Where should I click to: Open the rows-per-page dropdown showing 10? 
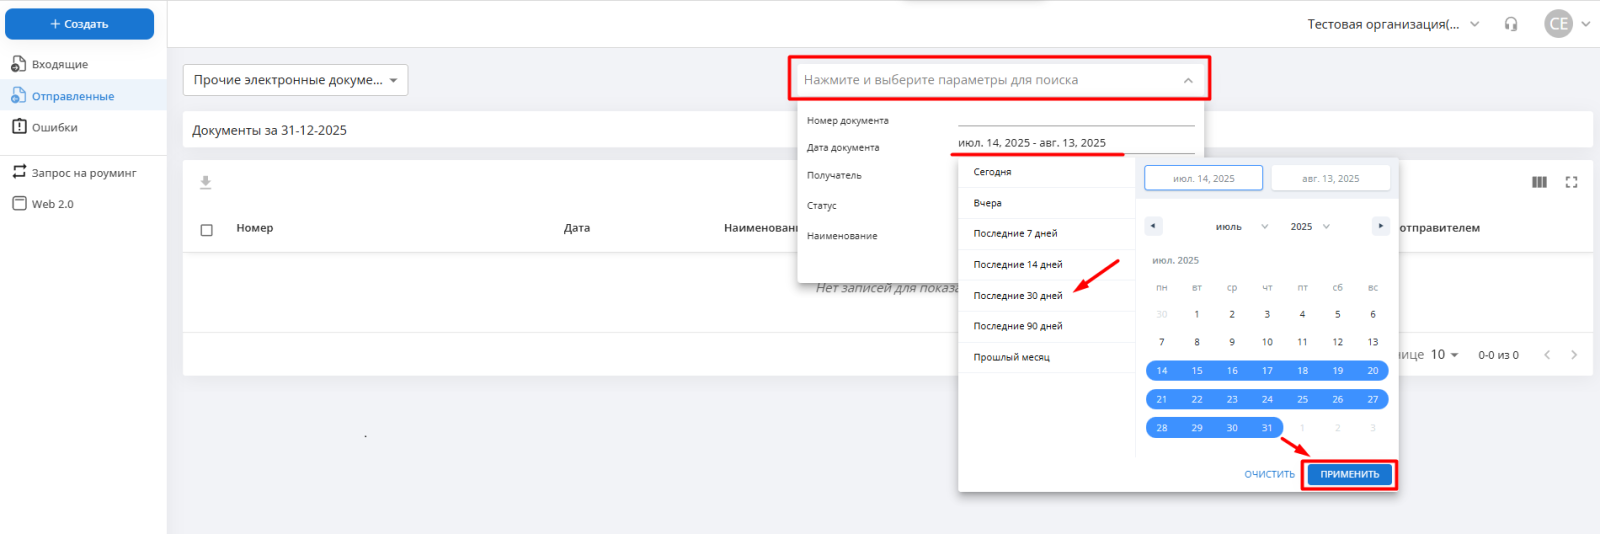point(1444,355)
